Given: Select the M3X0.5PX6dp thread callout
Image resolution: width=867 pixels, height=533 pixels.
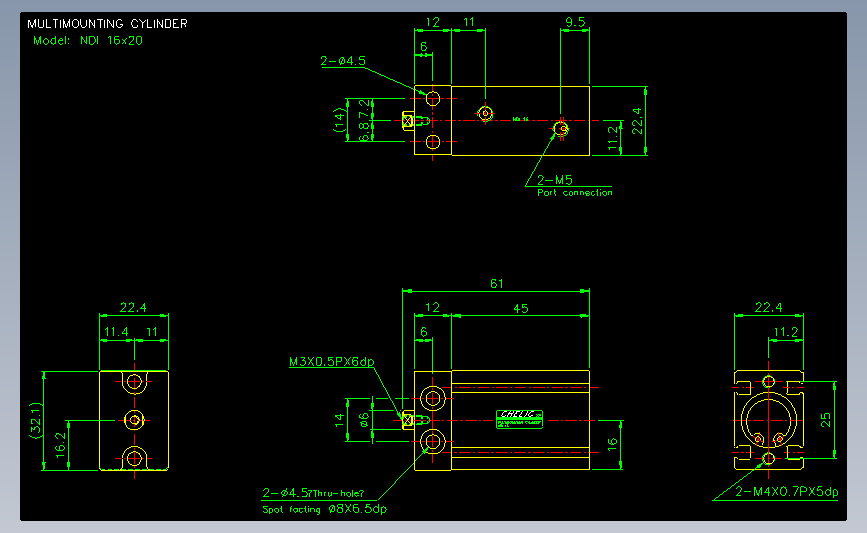Looking at the screenshot, I should (x=332, y=362).
